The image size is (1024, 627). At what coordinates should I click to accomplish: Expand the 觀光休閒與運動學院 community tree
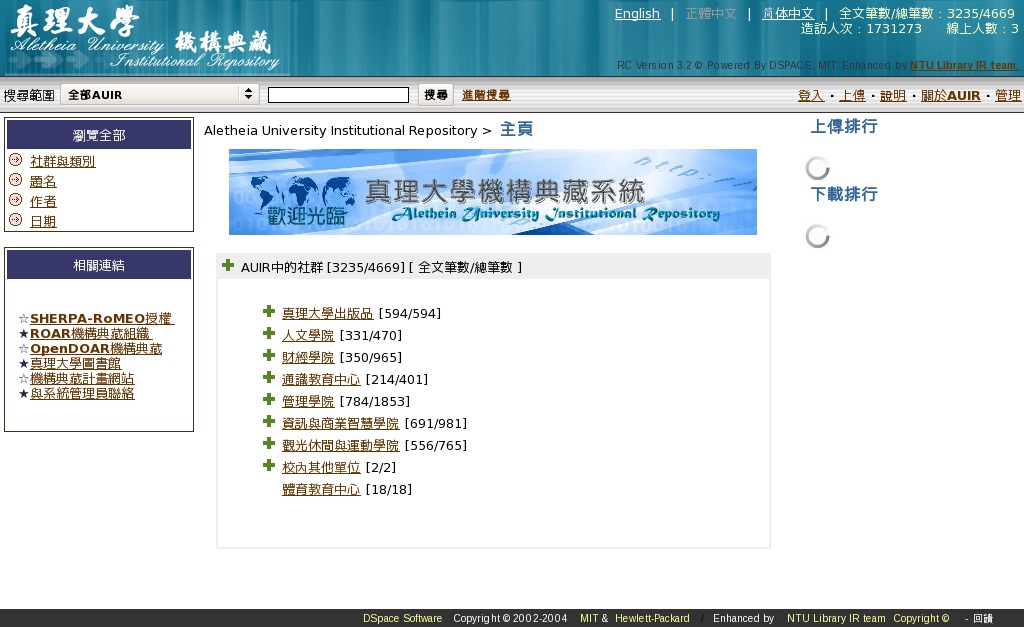pos(268,443)
